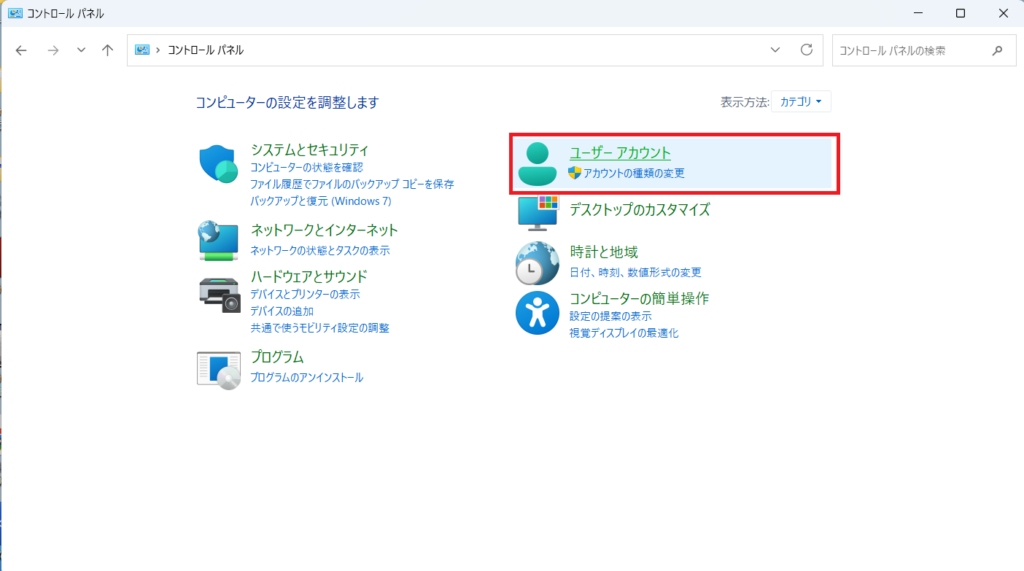Open the ユーザー アカウント heading link
The height and width of the screenshot is (571, 1024).
(x=620, y=153)
